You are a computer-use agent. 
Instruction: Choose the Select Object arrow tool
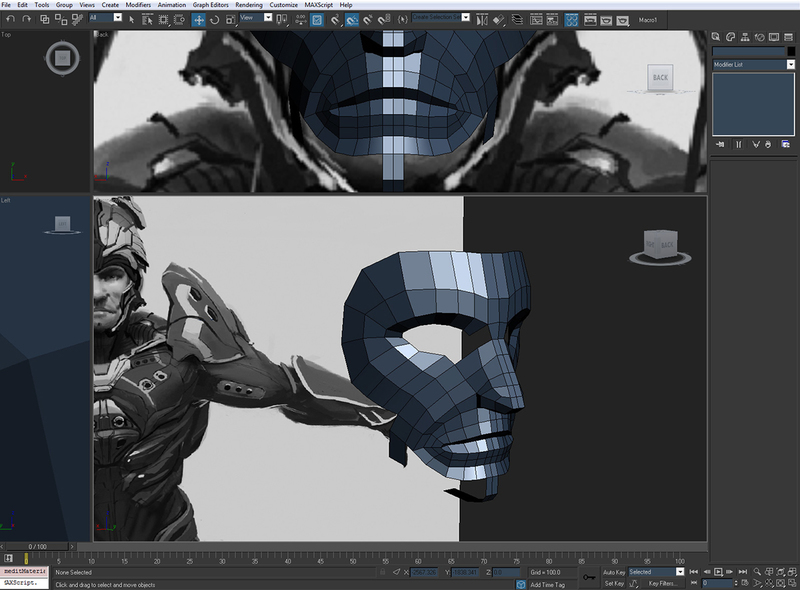click(132, 19)
